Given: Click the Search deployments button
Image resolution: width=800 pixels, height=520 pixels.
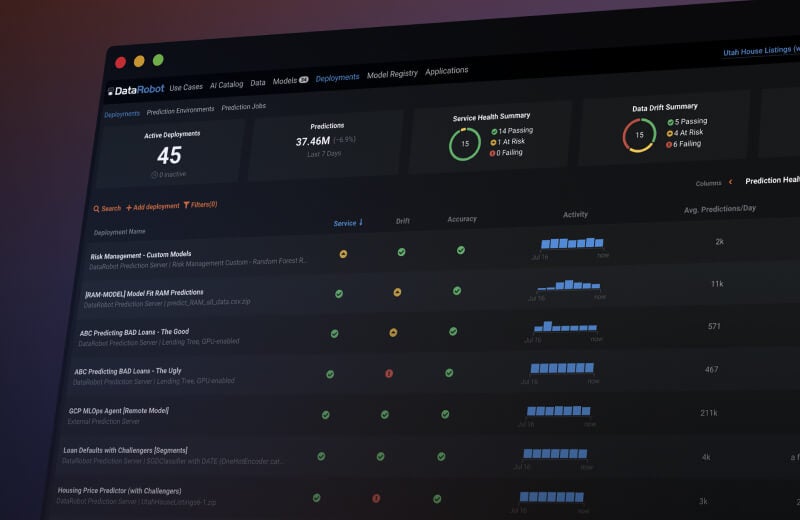Looking at the screenshot, I should click(107, 208).
